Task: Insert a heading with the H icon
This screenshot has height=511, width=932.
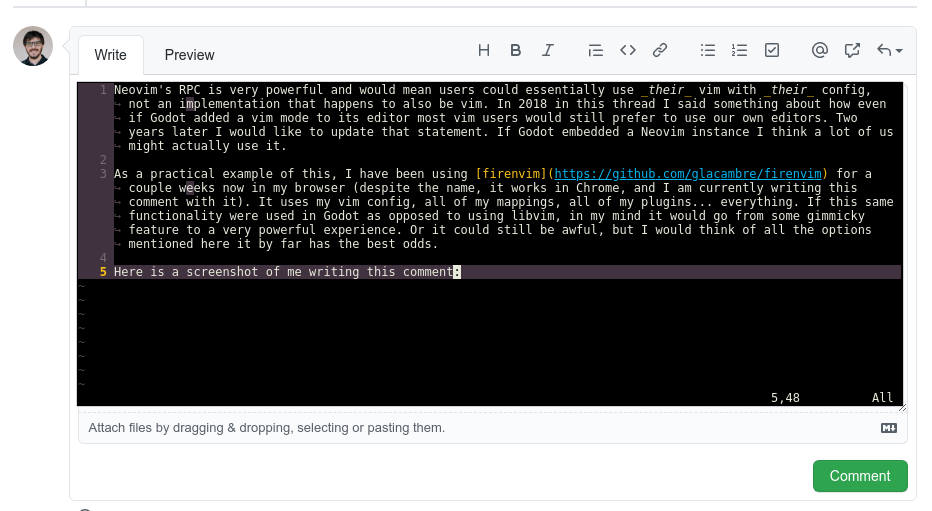Action: (x=484, y=51)
